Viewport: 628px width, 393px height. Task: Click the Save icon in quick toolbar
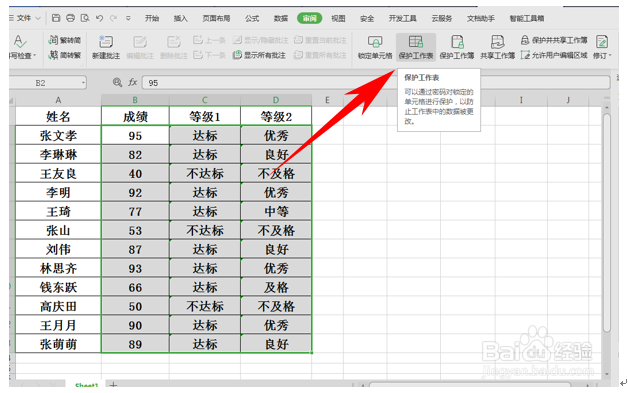coord(56,18)
